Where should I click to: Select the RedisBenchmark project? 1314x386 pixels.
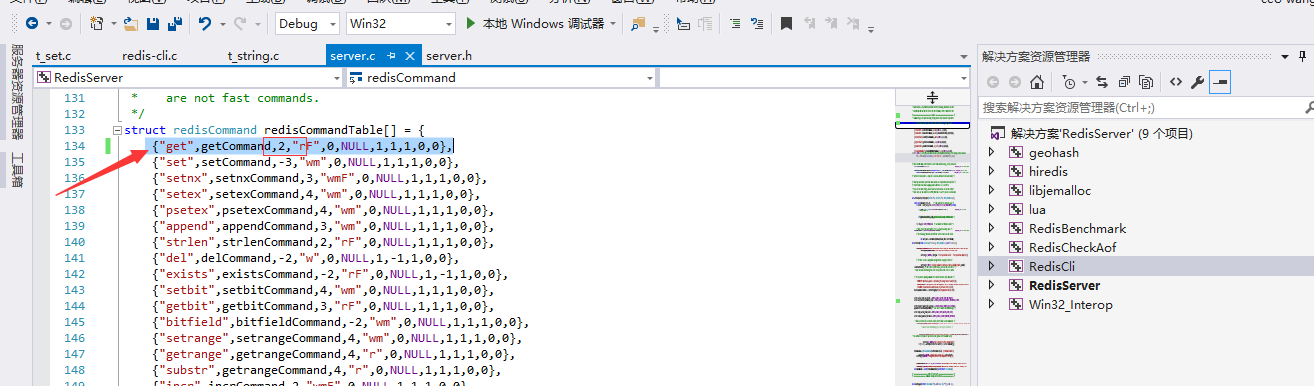click(x=1077, y=228)
